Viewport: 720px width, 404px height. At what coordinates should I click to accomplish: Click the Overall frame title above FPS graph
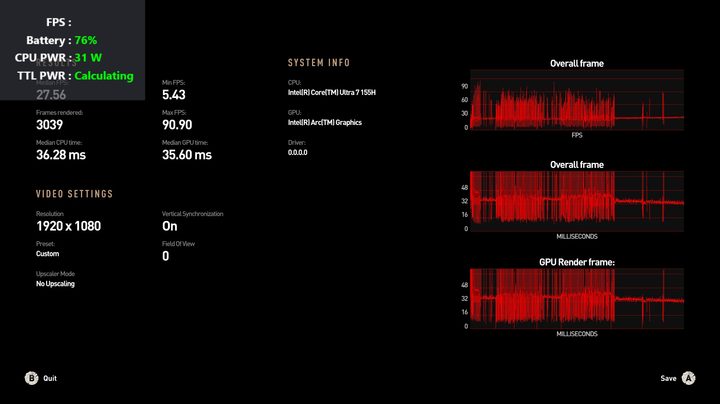577,64
